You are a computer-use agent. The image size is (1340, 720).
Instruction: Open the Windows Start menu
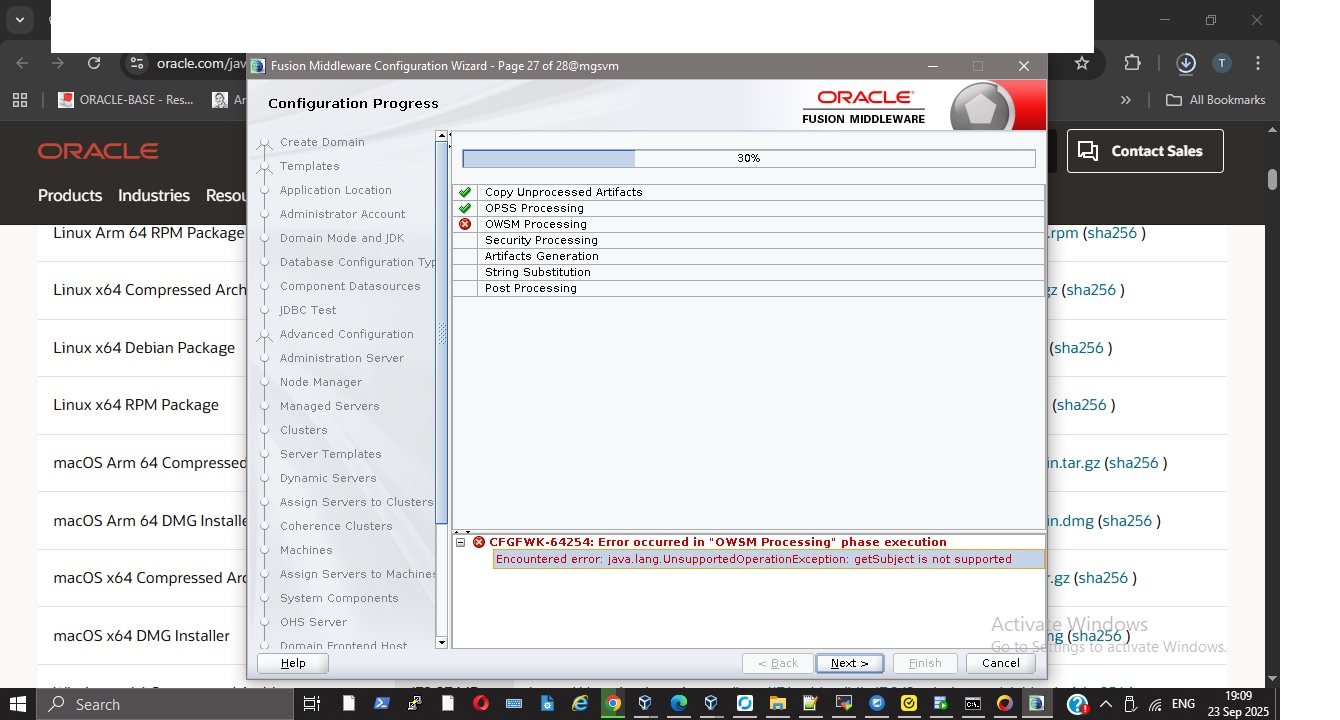(17, 704)
